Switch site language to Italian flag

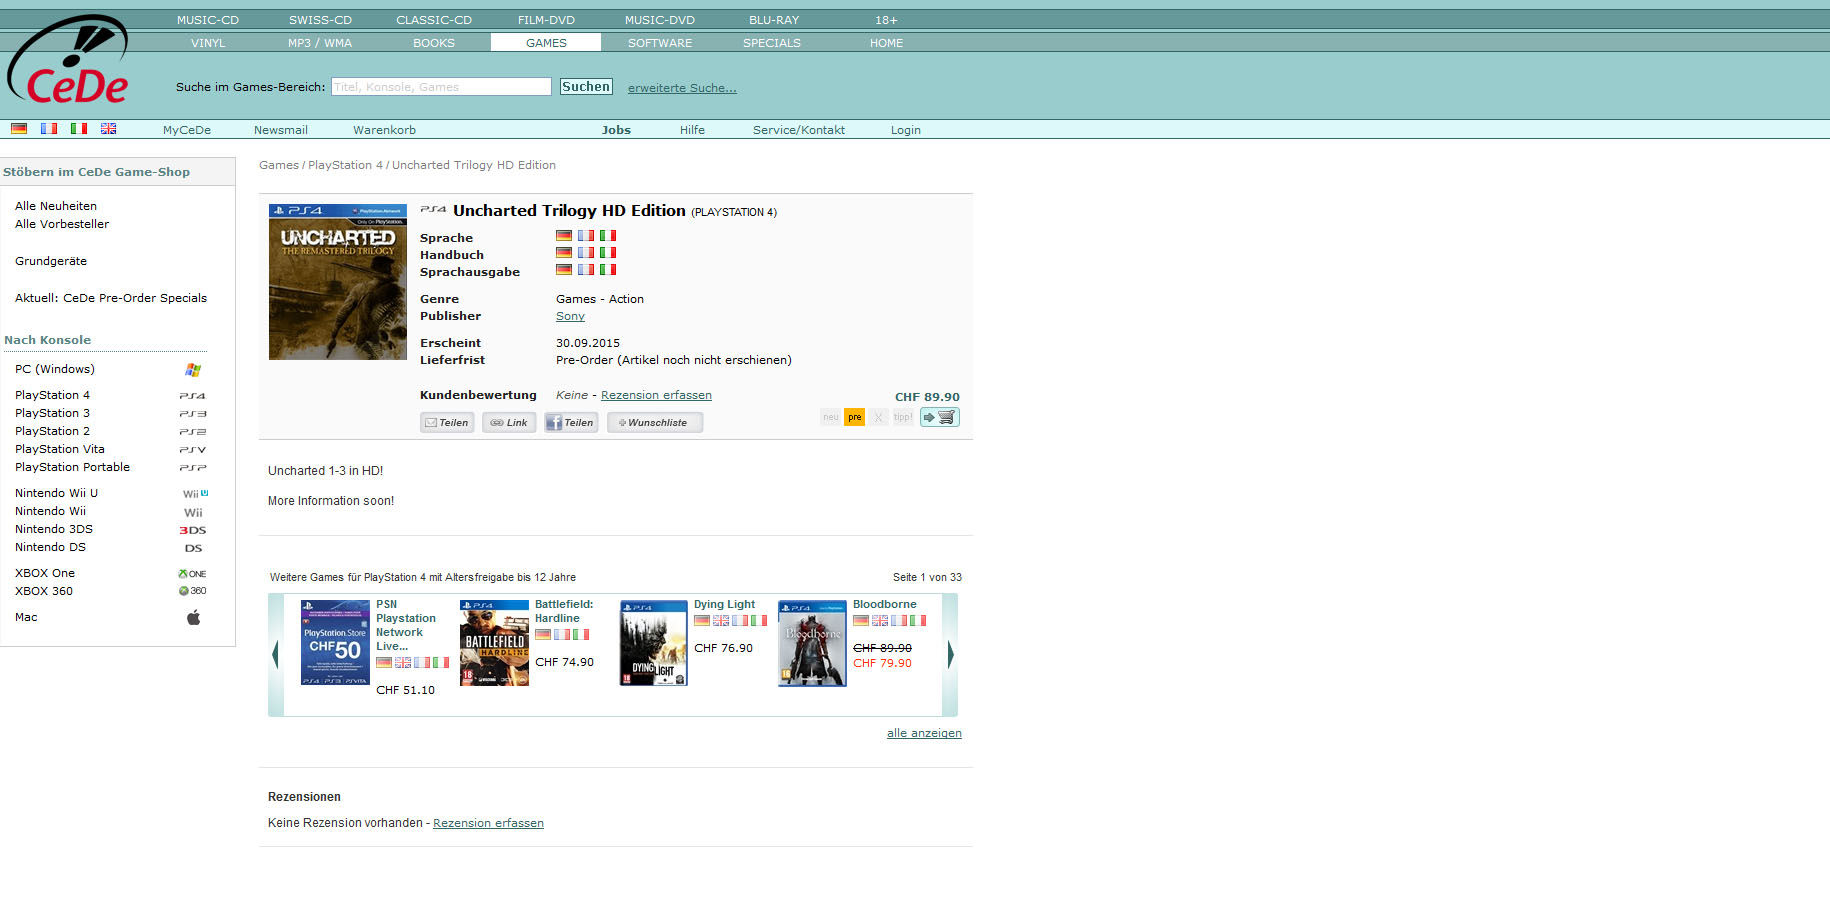(x=79, y=128)
